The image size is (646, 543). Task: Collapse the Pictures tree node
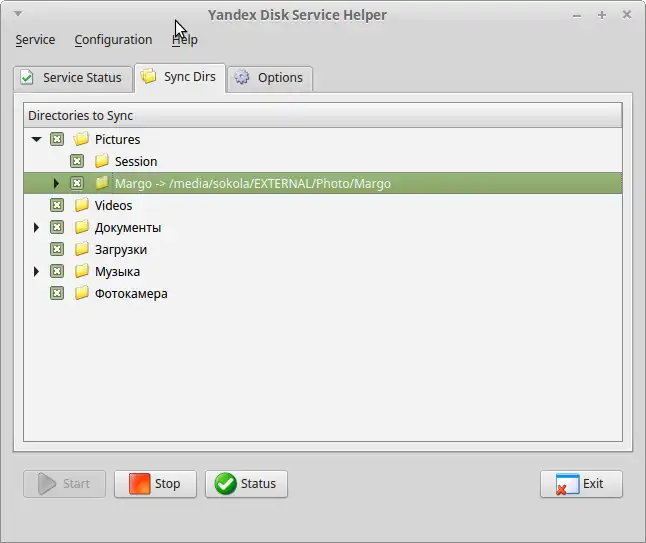(x=37, y=139)
